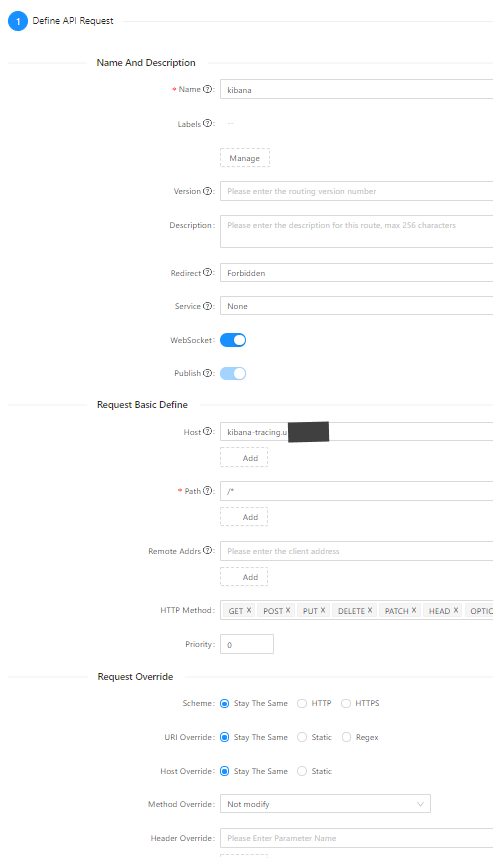Click the Remote Addrs input field

click(356, 550)
